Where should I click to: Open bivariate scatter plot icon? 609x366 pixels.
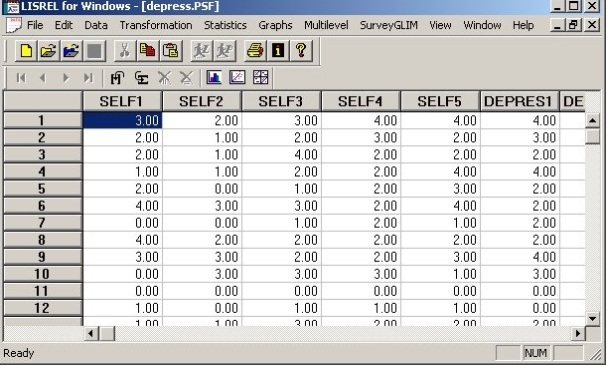(237, 77)
